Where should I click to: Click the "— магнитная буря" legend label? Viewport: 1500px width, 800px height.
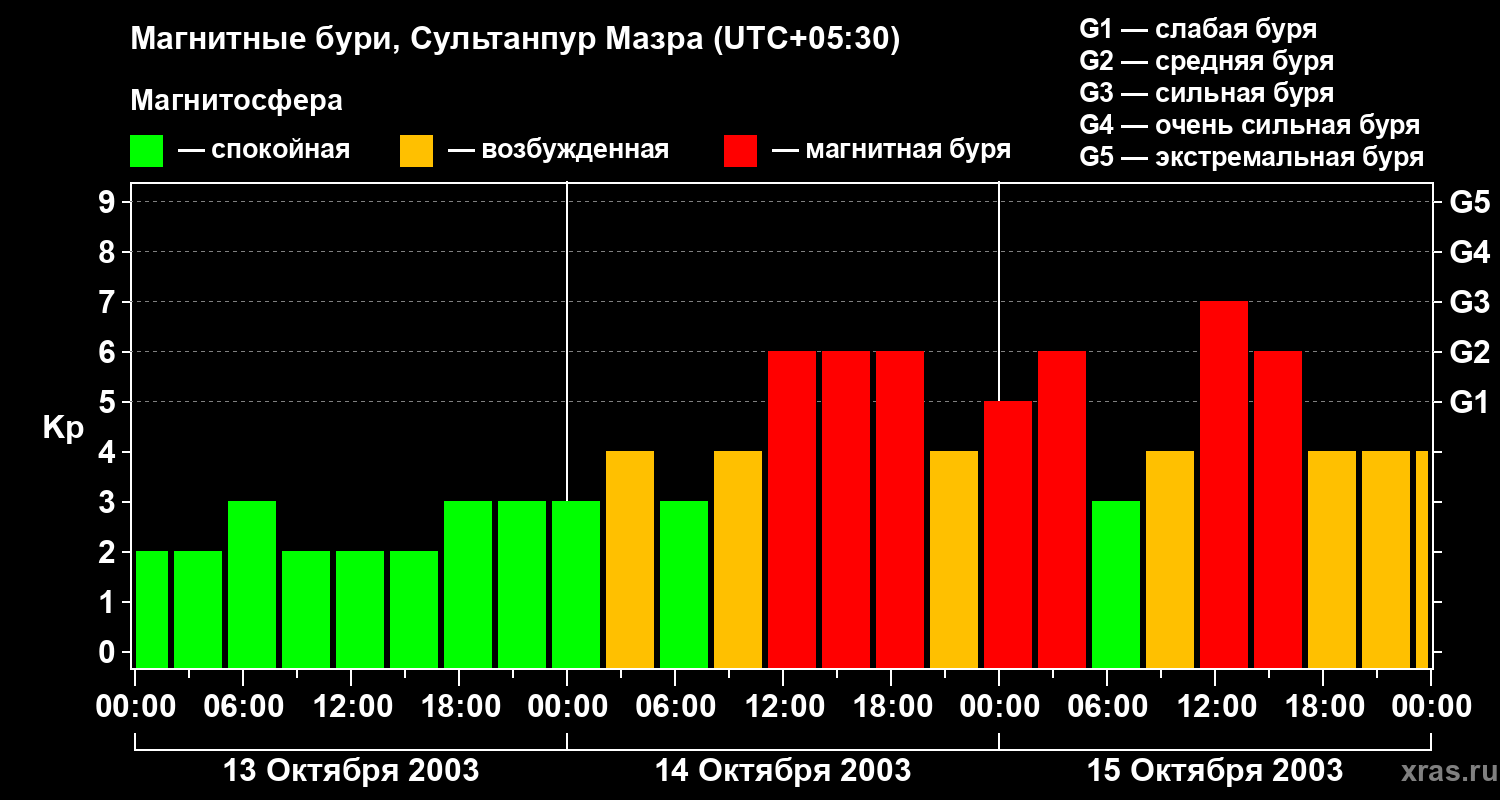[x=891, y=150]
